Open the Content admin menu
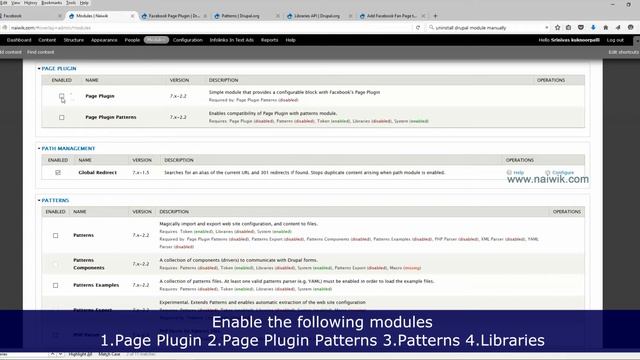Screen dimensions: 640x360 pyautogui.click(x=47, y=40)
